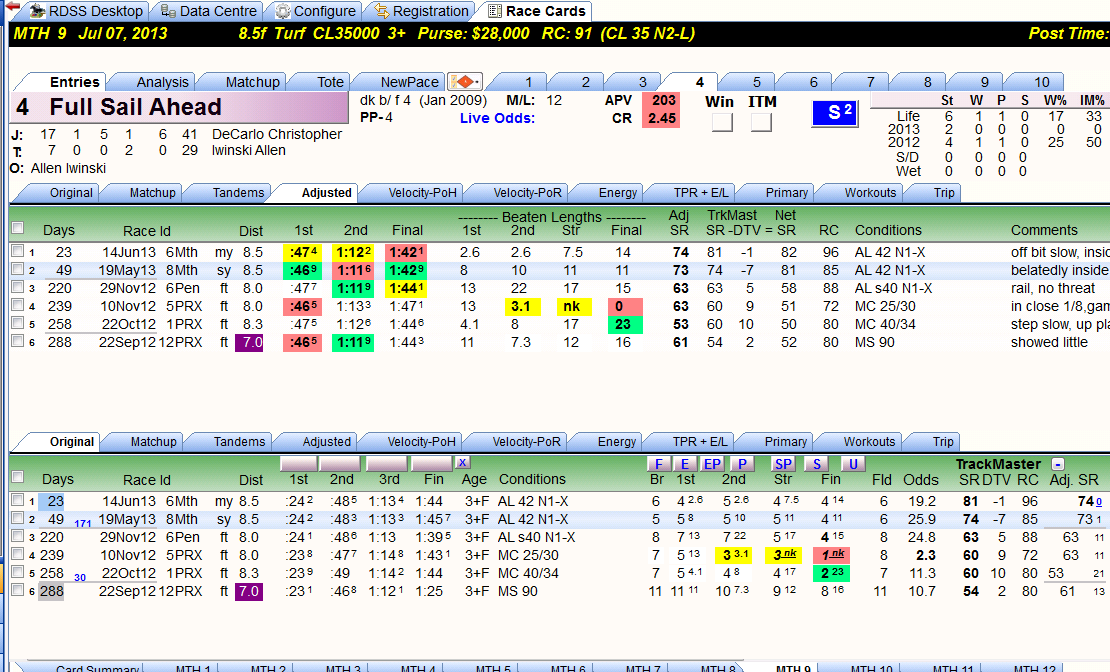This screenshot has width=1110, height=672.
Task: Check the 10Nov12 5PRX row in Adjusted panel
Action: 18,305
